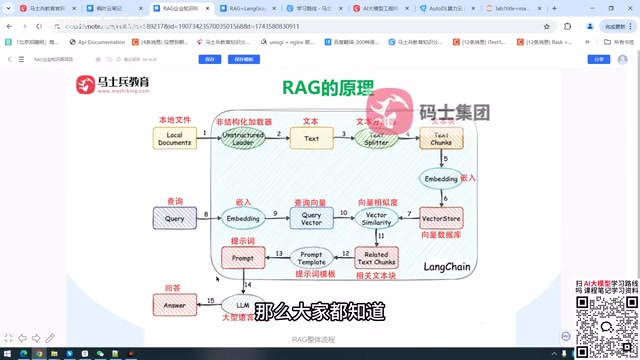Exit fullscreen with the collapse arrows icon
The height and width of the screenshot is (360, 640).
(9, 338)
